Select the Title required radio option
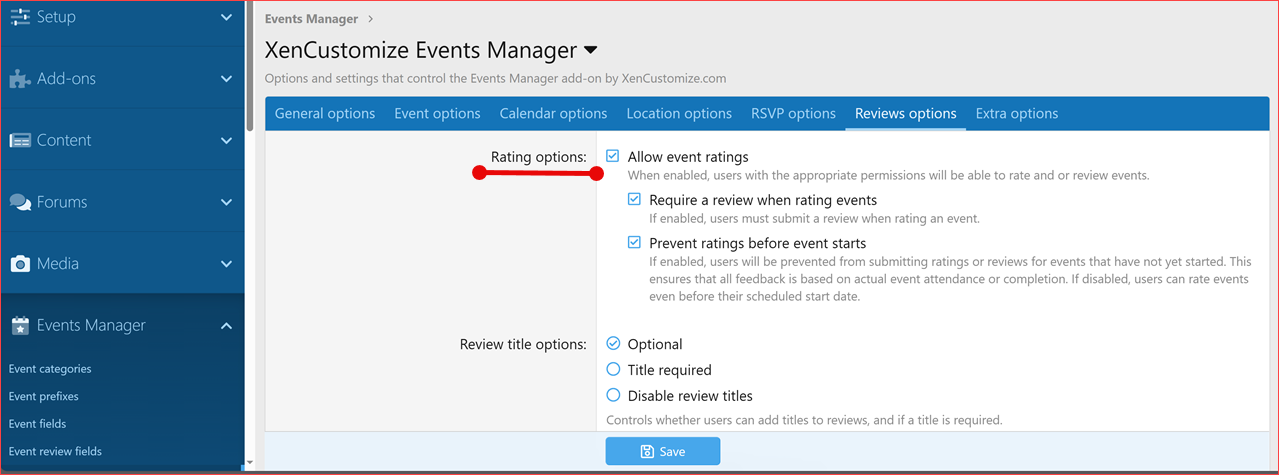This screenshot has width=1279, height=475. [613, 370]
